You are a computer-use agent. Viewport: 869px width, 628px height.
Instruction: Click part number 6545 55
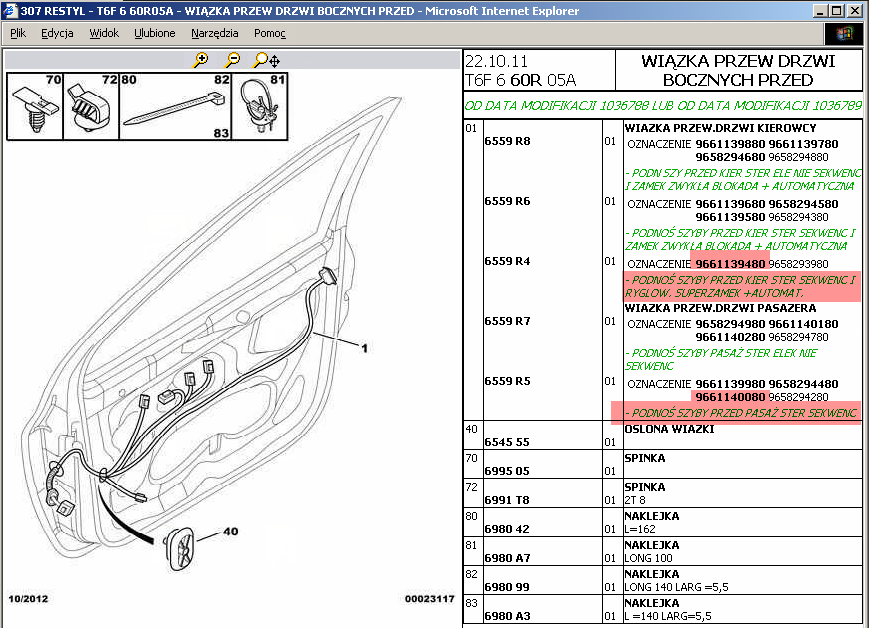[x=507, y=442]
